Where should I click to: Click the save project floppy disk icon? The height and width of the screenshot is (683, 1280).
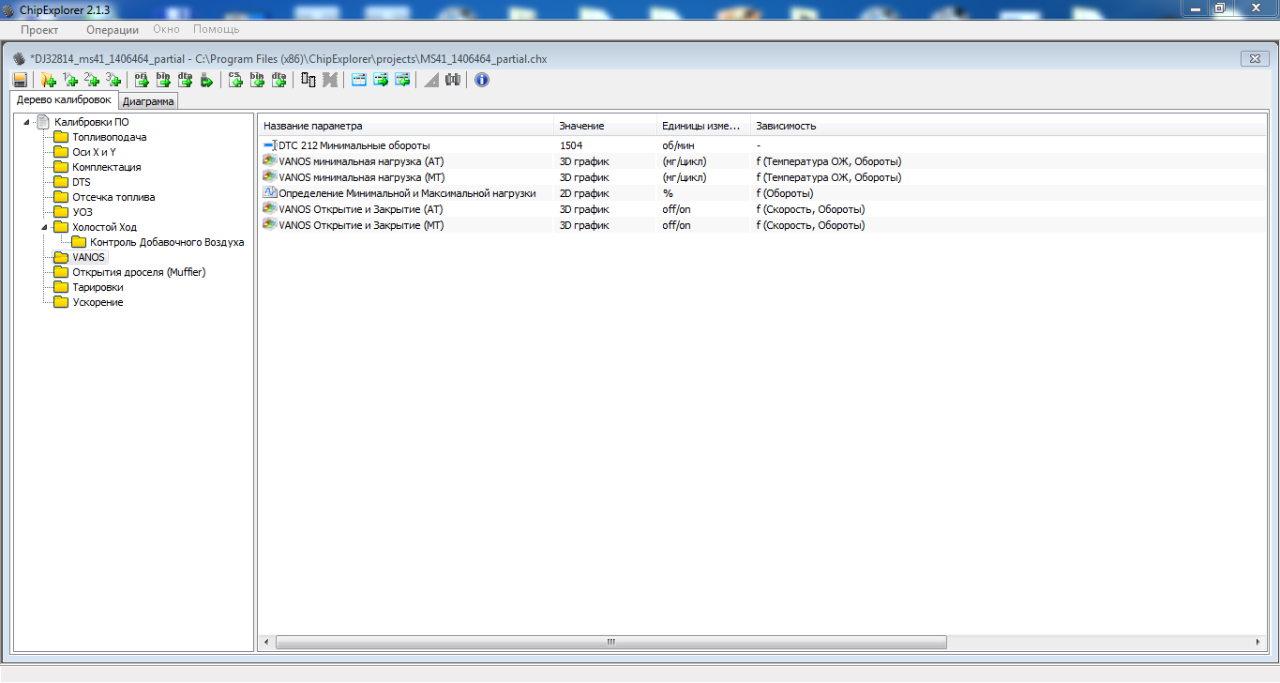[x=20, y=80]
